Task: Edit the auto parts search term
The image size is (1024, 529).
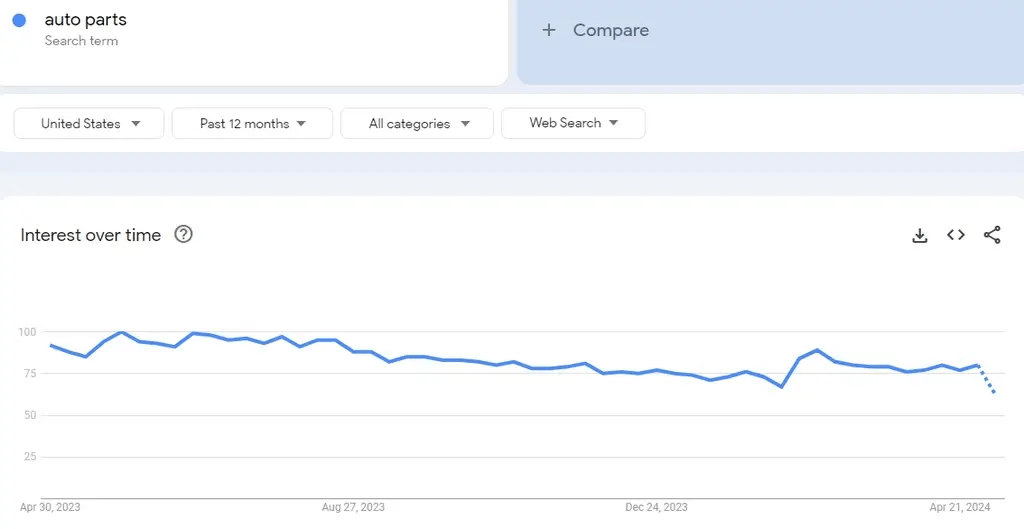Action: tap(86, 20)
